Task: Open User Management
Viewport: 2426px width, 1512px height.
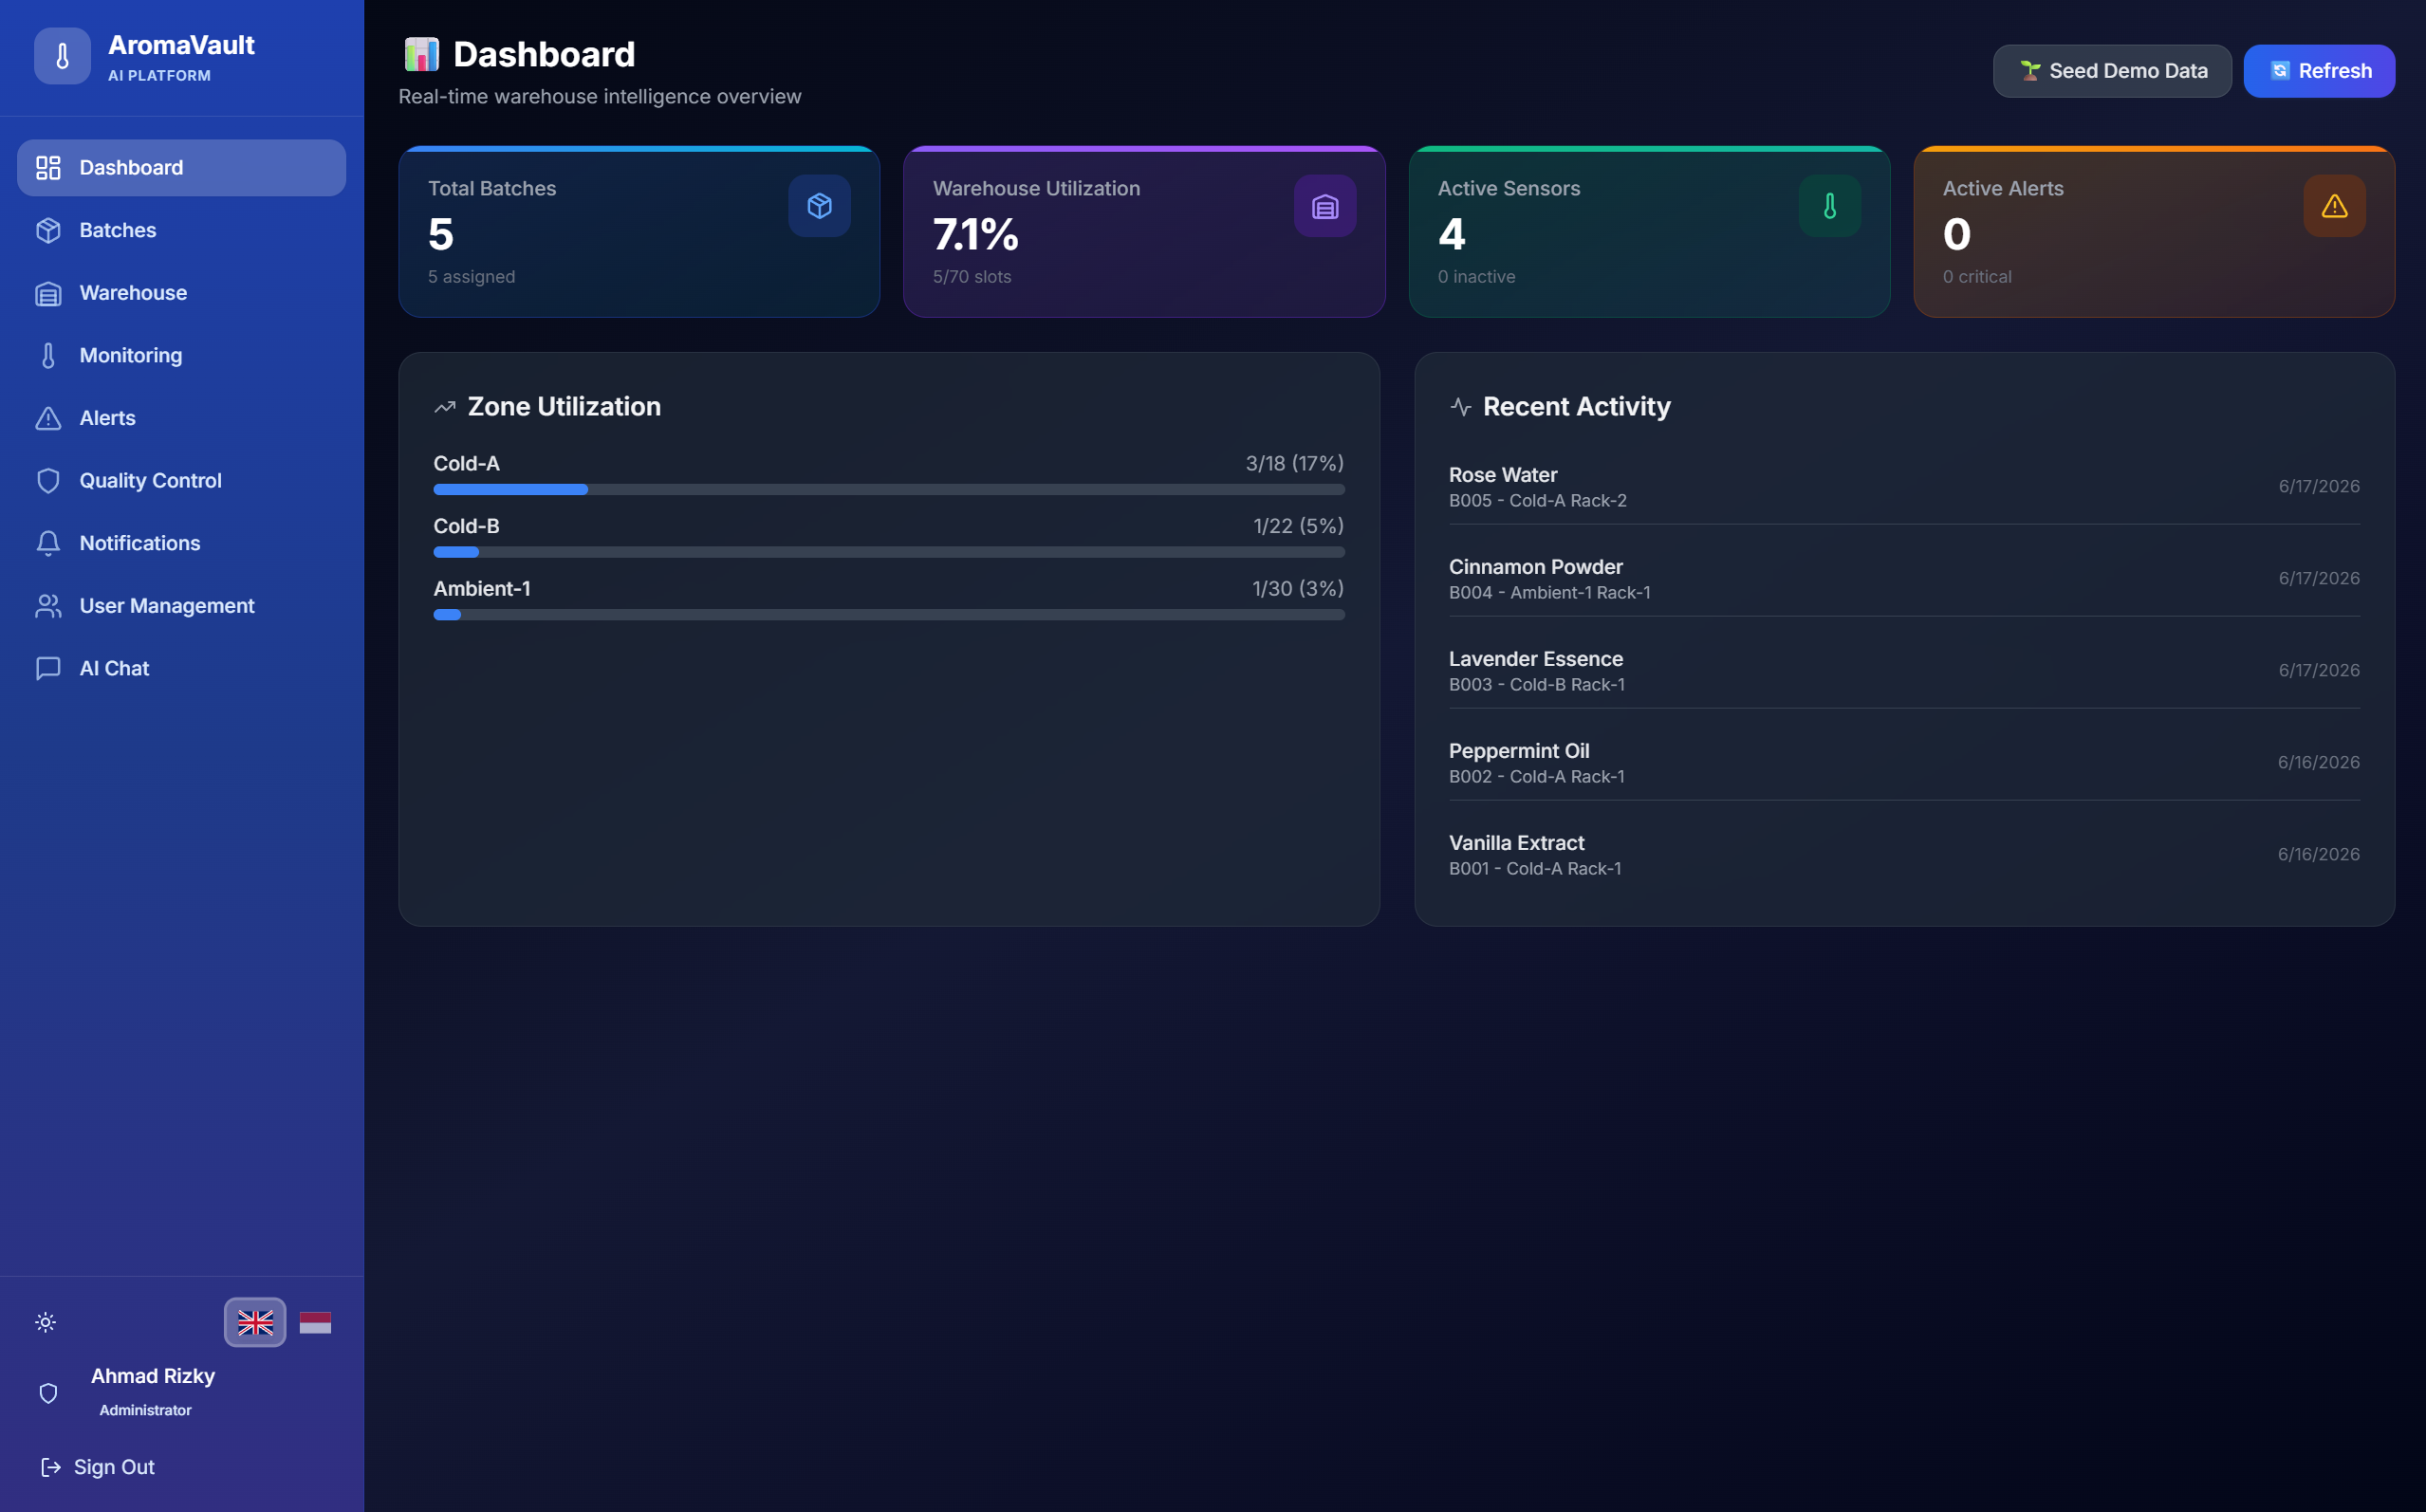Action: pos(182,606)
